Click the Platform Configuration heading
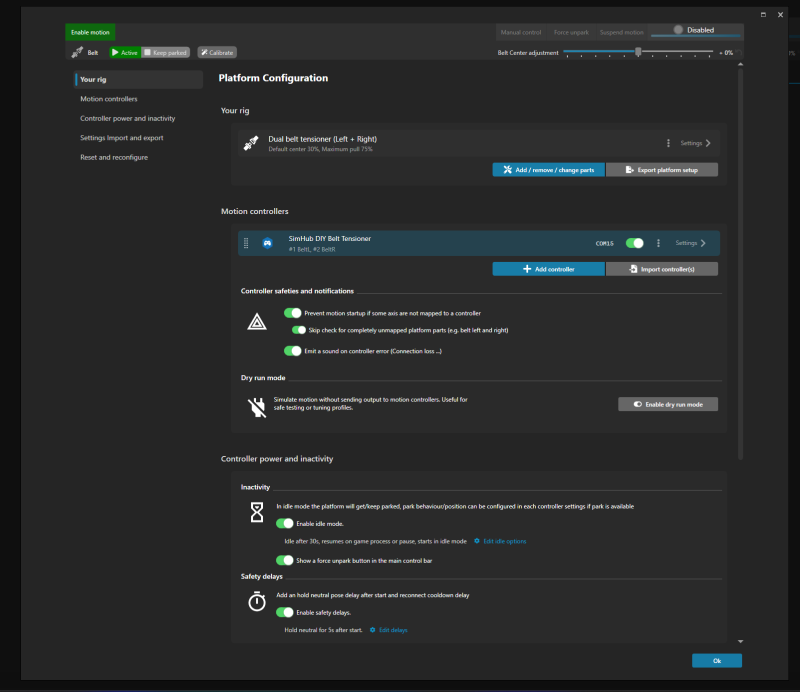The height and width of the screenshot is (692, 800). [x=273, y=78]
